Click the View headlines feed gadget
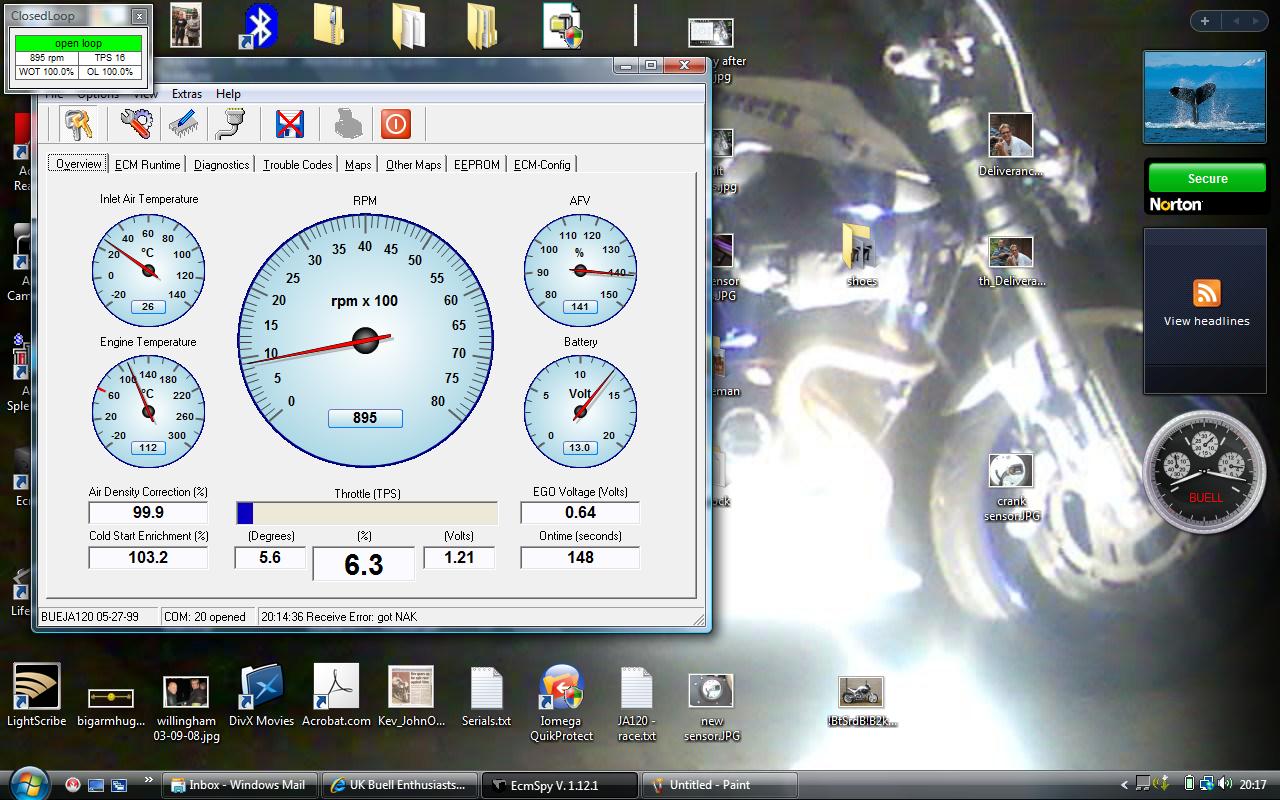The image size is (1280, 800). 1206,305
